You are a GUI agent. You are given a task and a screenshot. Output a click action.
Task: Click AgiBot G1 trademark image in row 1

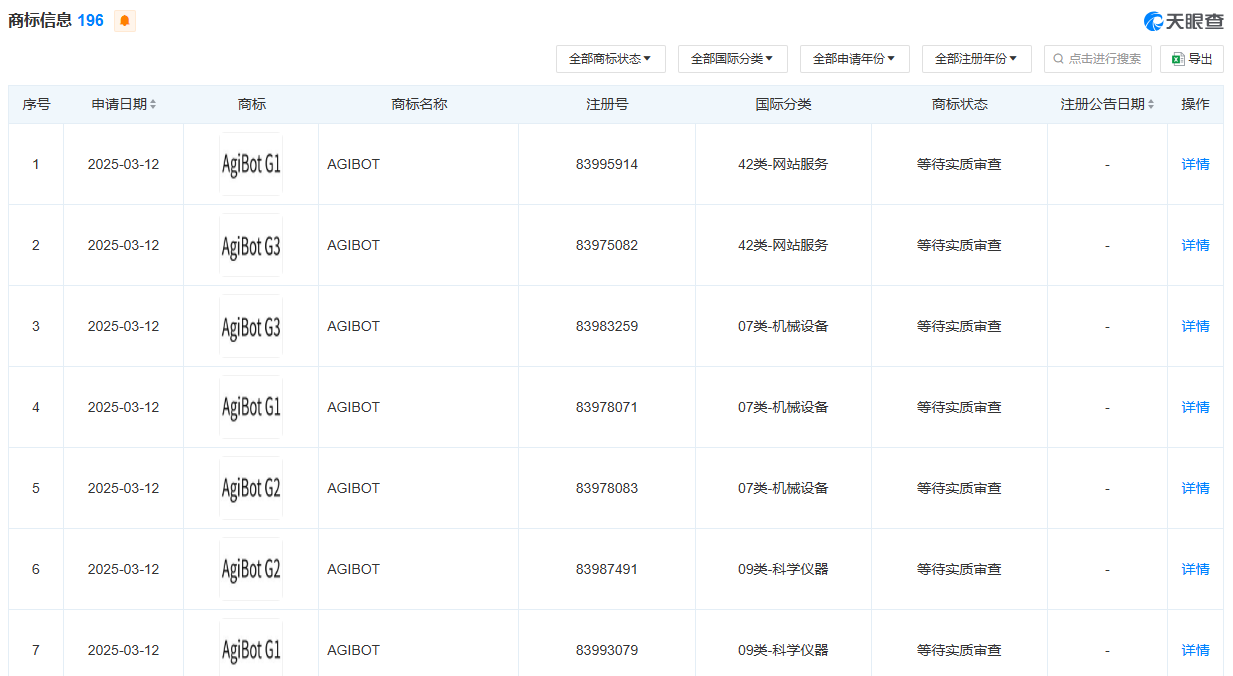(x=251, y=164)
